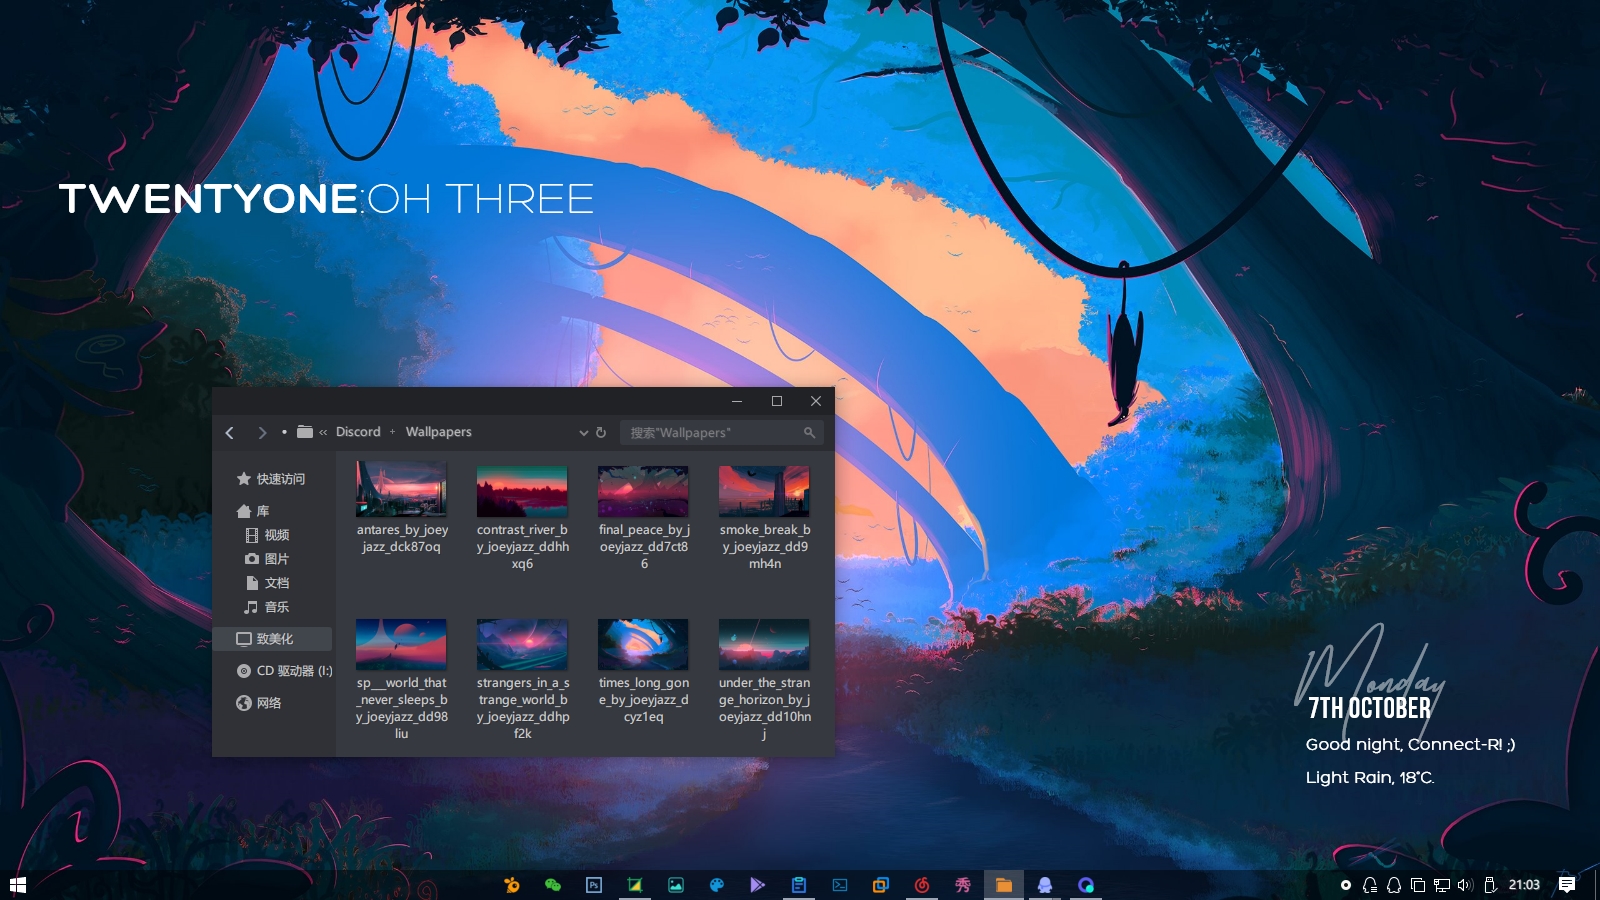This screenshot has width=1600, height=900.
Task: Open network status from the system tray
Action: point(1442,885)
